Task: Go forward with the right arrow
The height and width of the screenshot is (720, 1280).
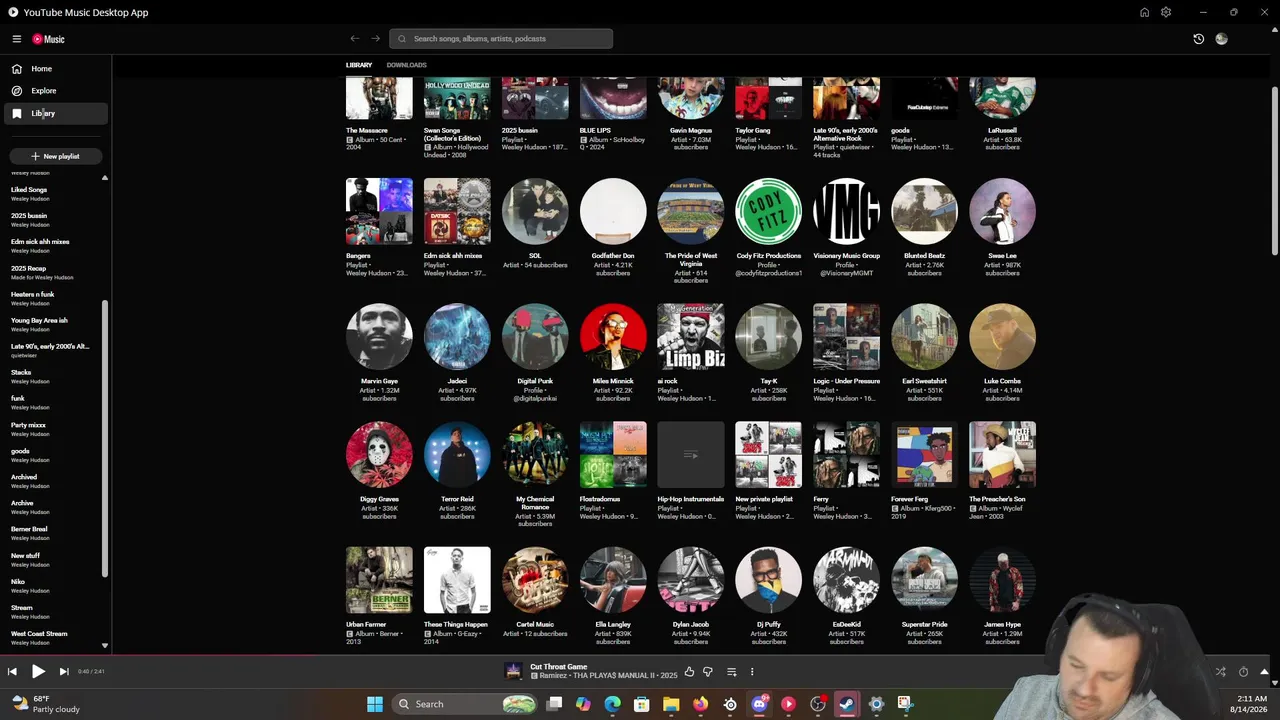Action: click(376, 39)
